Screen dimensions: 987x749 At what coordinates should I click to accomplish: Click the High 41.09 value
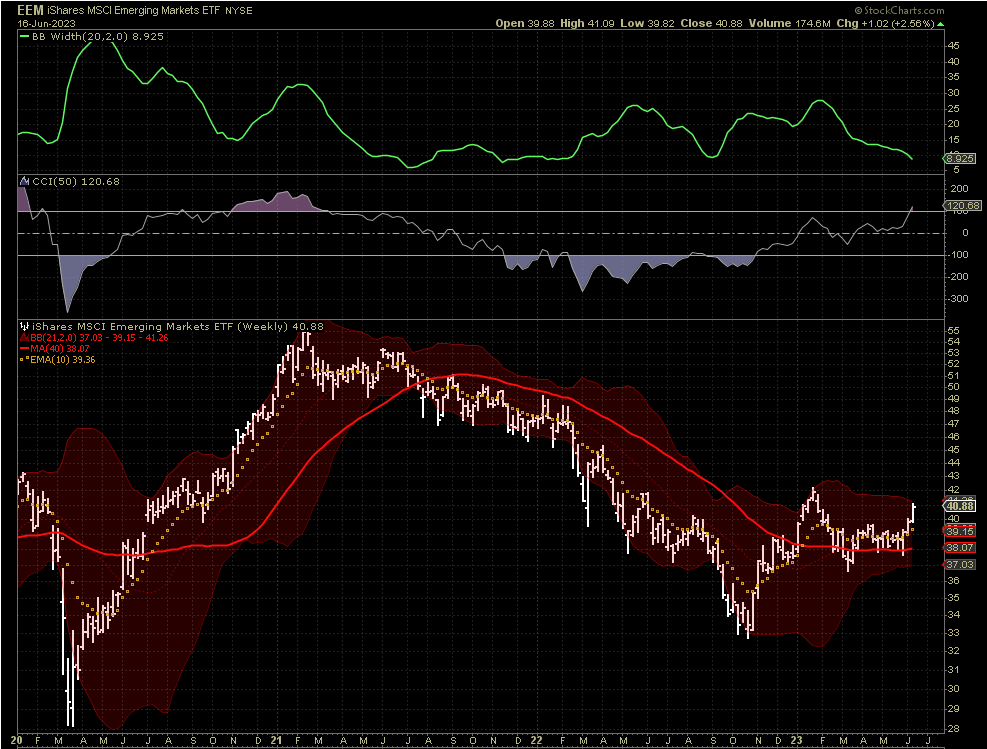tap(587, 23)
